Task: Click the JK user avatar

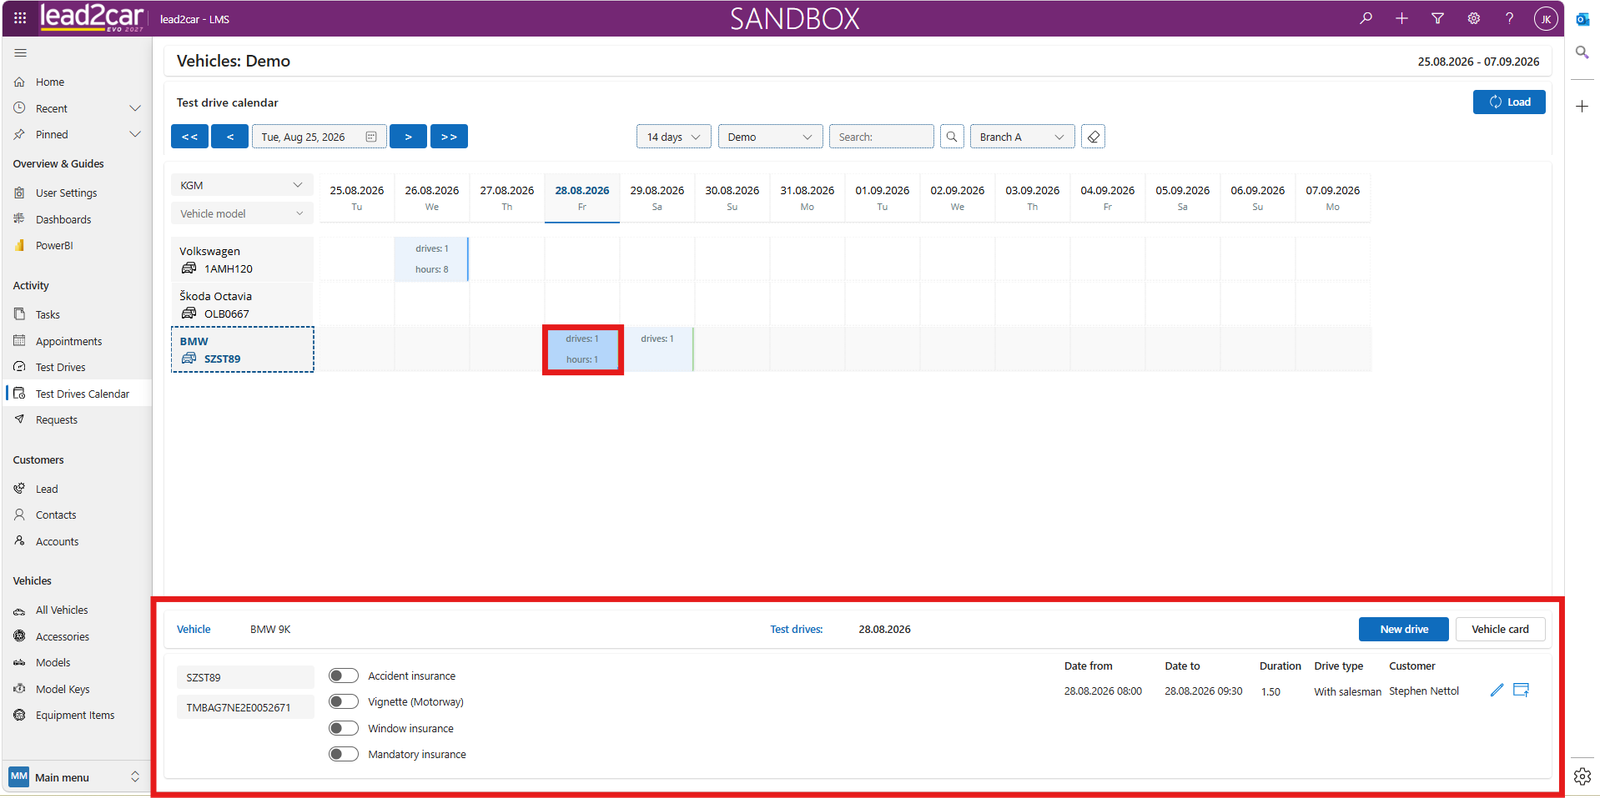Action: (x=1546, y=19)
